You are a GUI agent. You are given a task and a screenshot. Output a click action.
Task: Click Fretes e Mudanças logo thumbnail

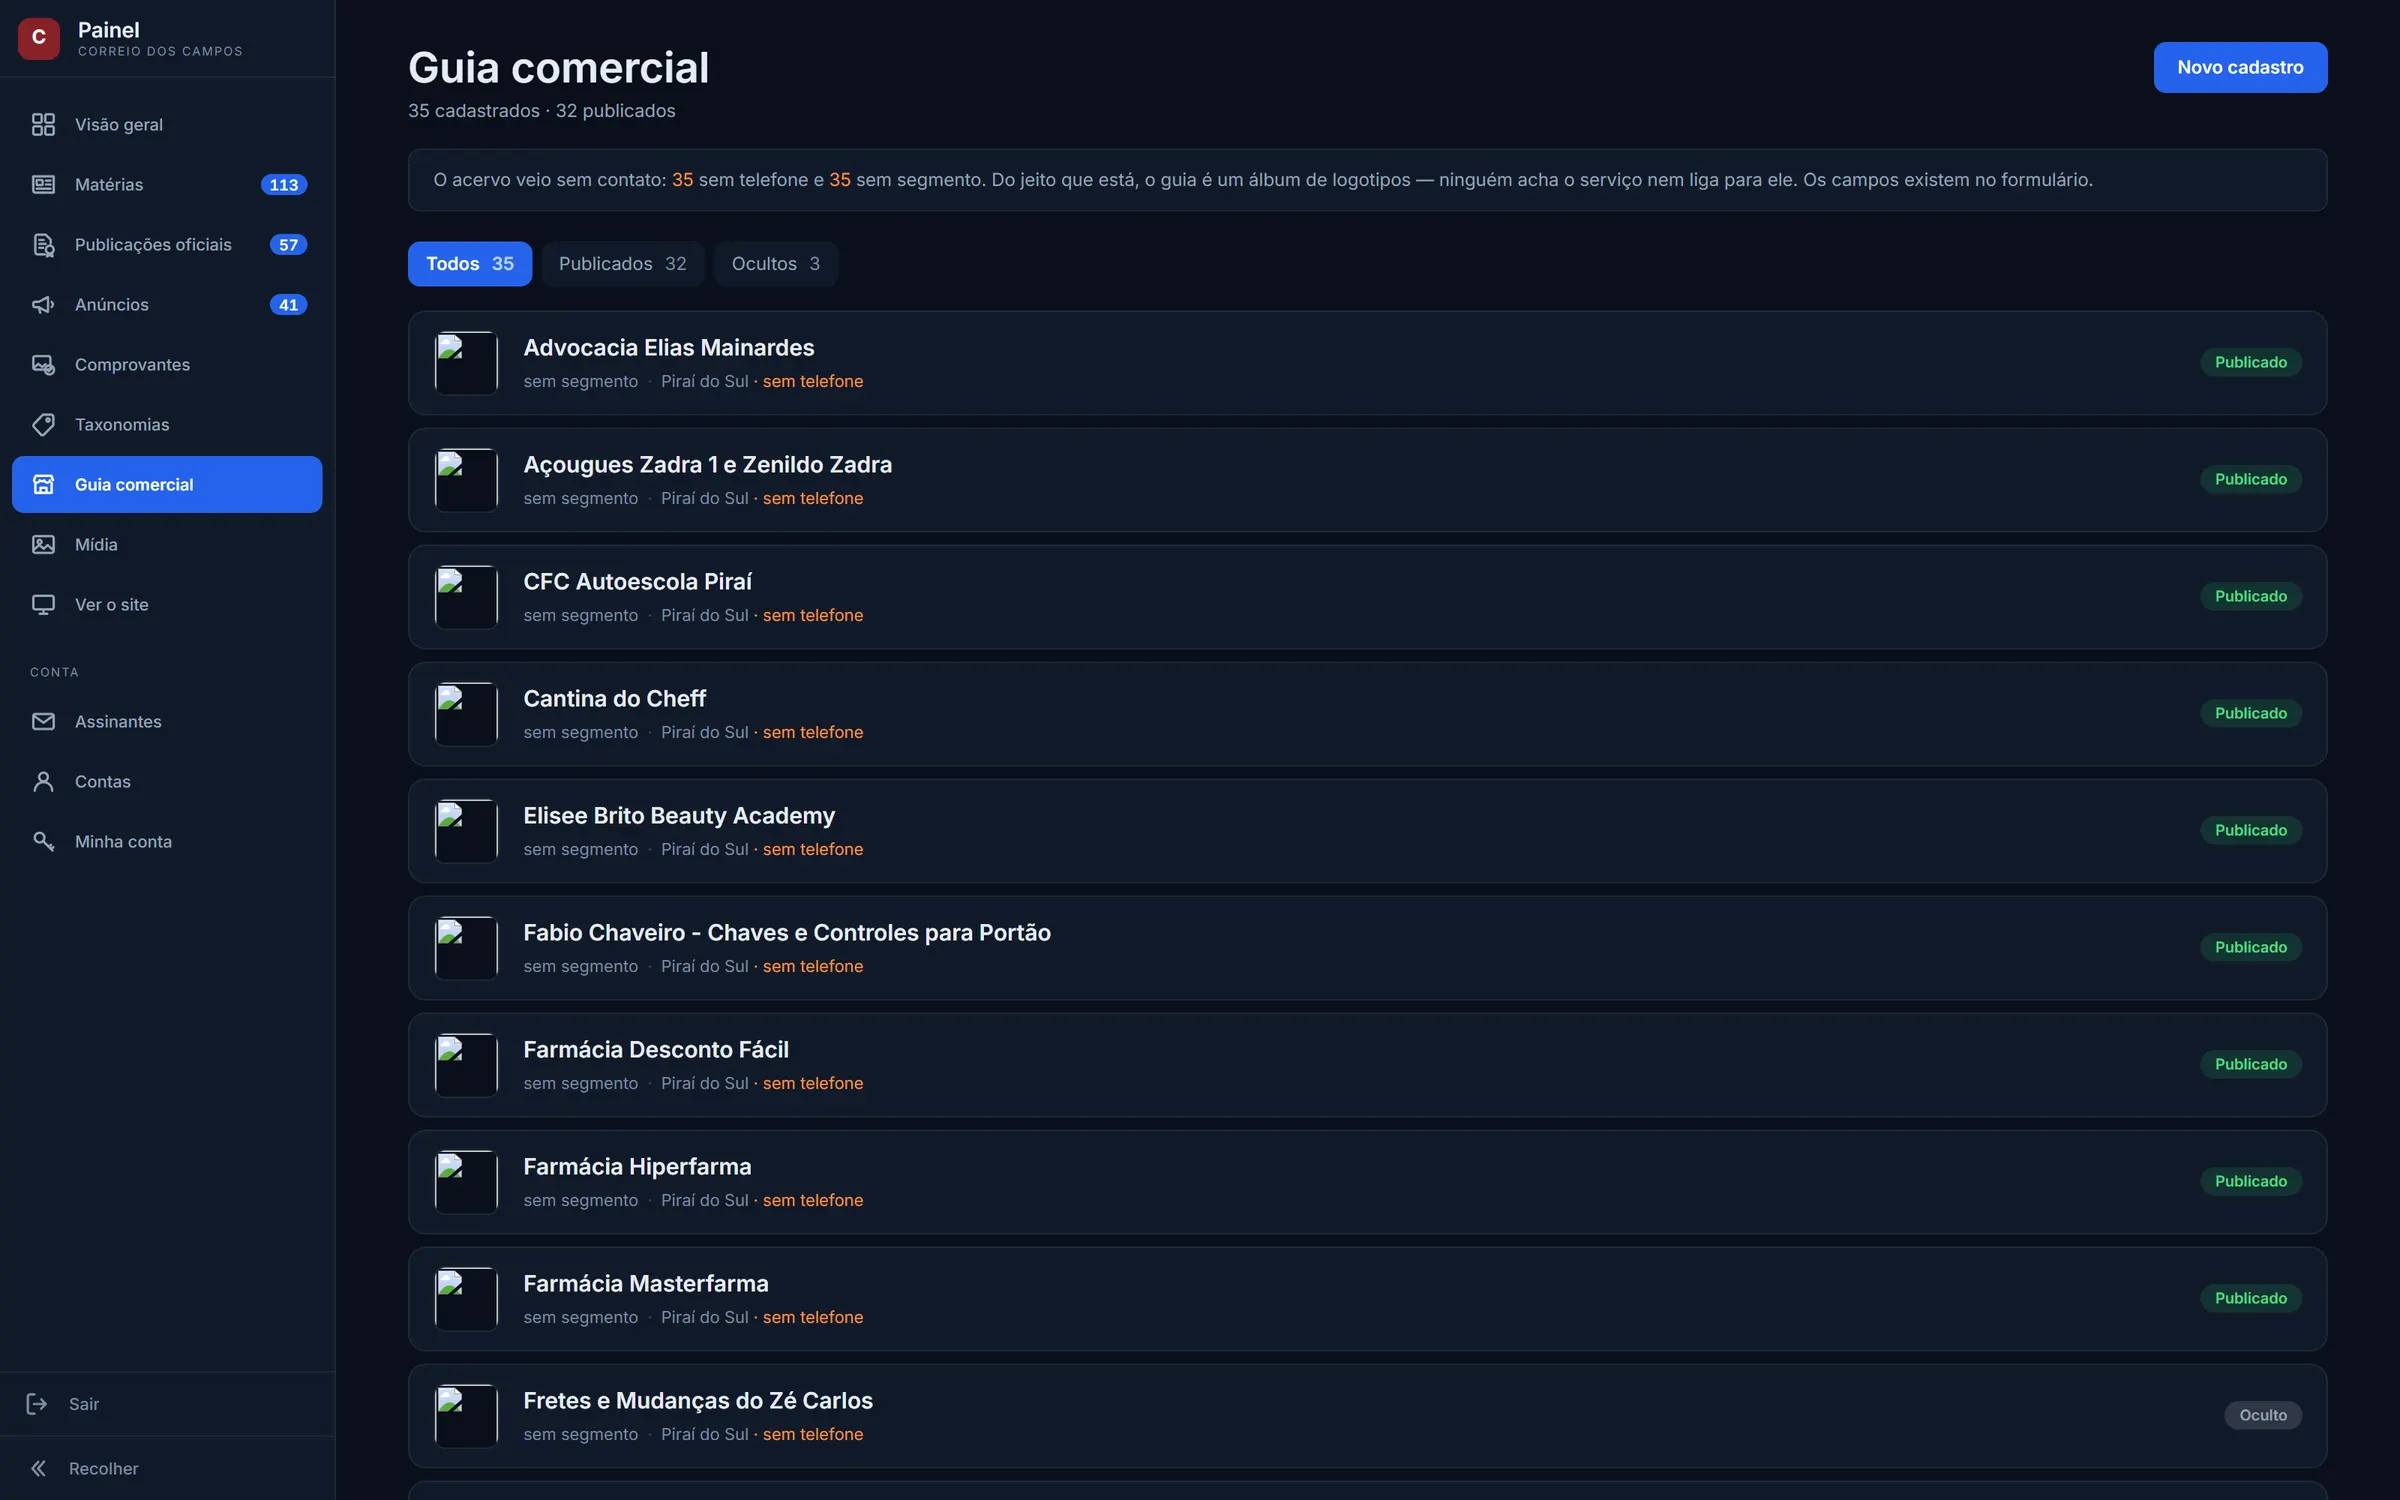466,1416
